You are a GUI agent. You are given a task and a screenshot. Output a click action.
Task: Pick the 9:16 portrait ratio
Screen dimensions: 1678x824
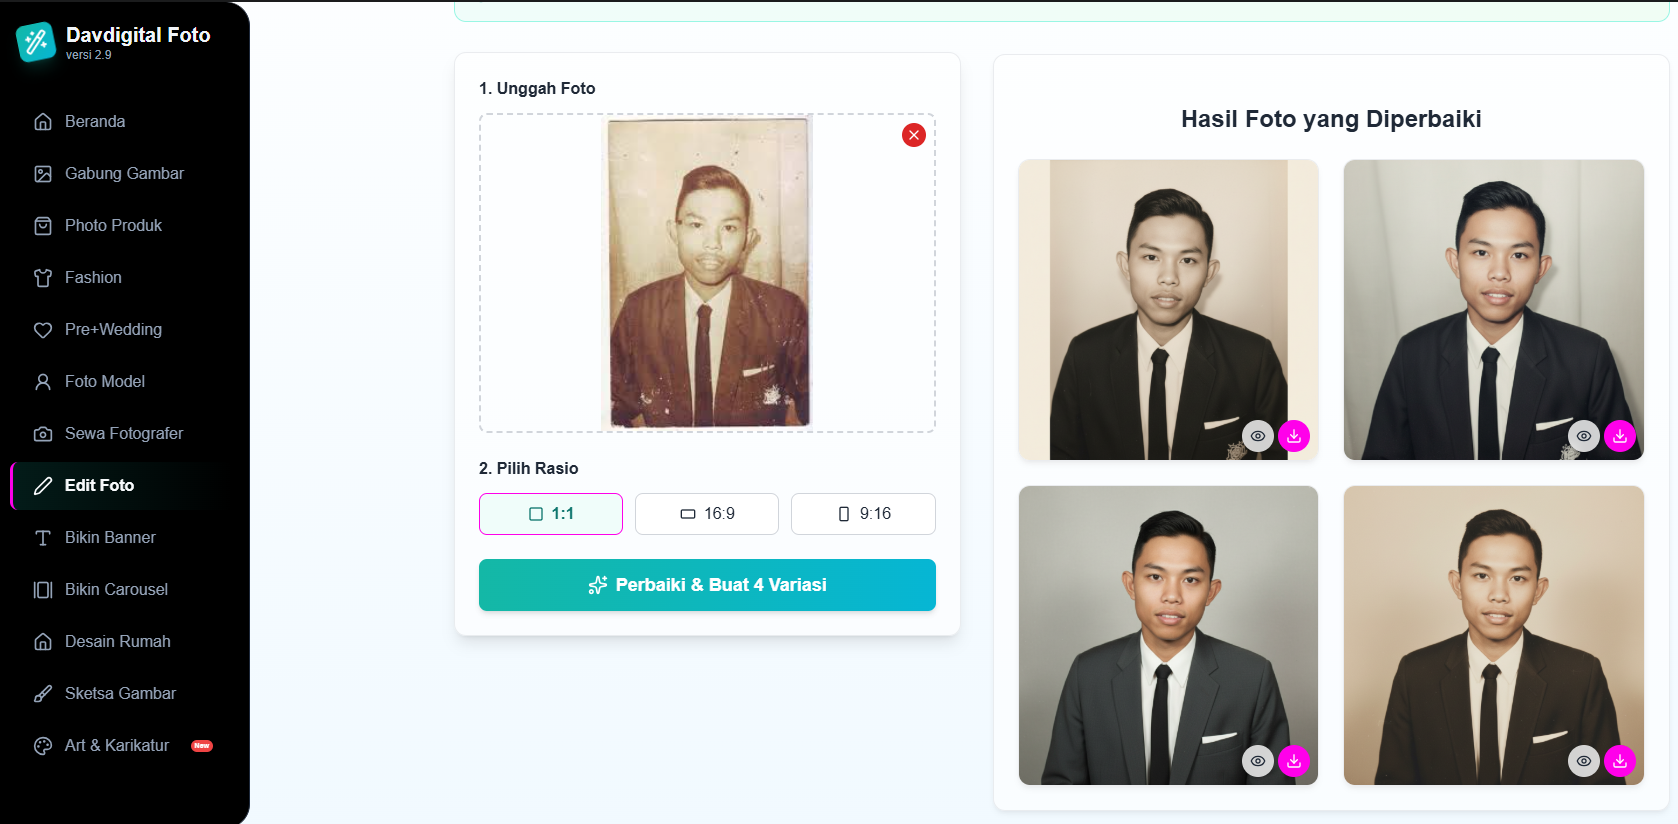[x=863, y=514]
